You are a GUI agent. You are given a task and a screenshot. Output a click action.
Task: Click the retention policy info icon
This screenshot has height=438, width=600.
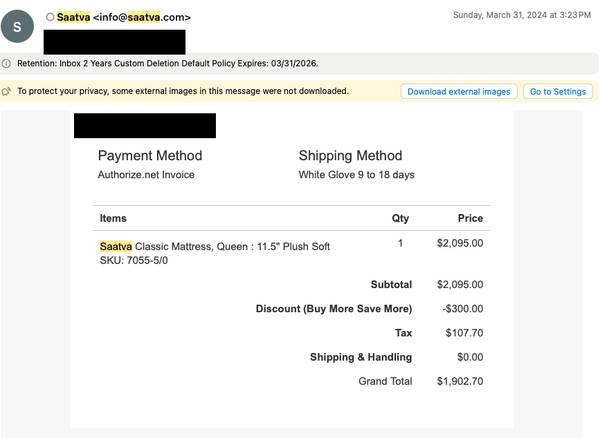point(7,63)
